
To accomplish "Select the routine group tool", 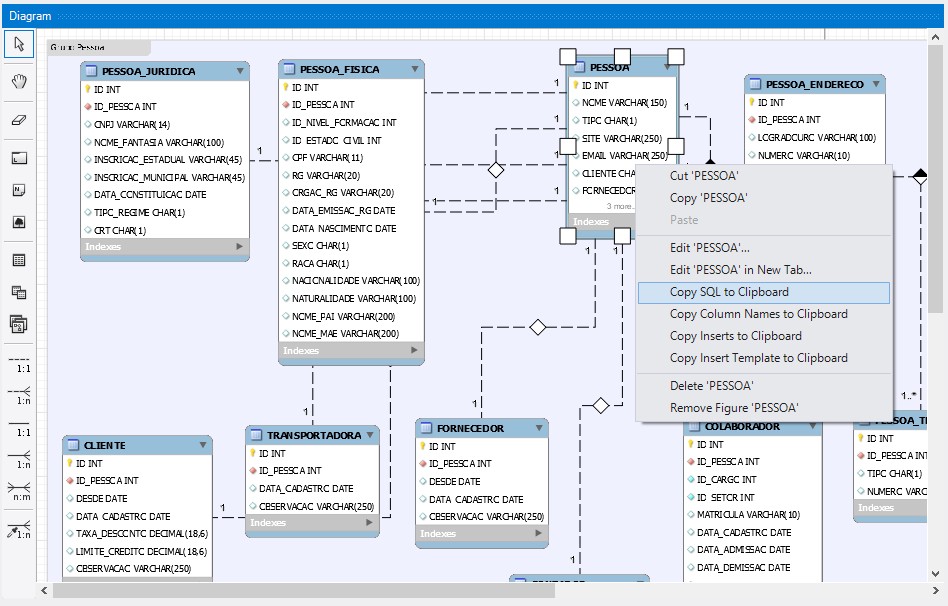I will pyautogui.click(x=19, y=324).
